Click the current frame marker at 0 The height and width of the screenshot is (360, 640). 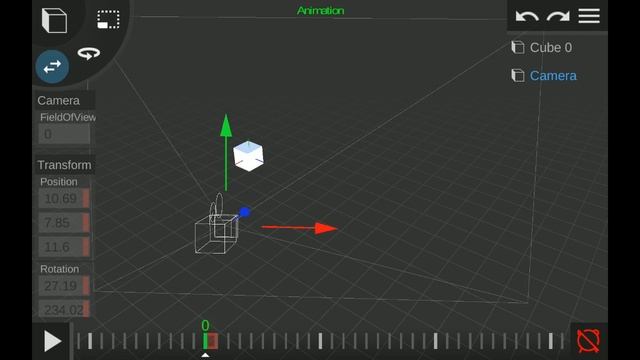pos(205,341)
